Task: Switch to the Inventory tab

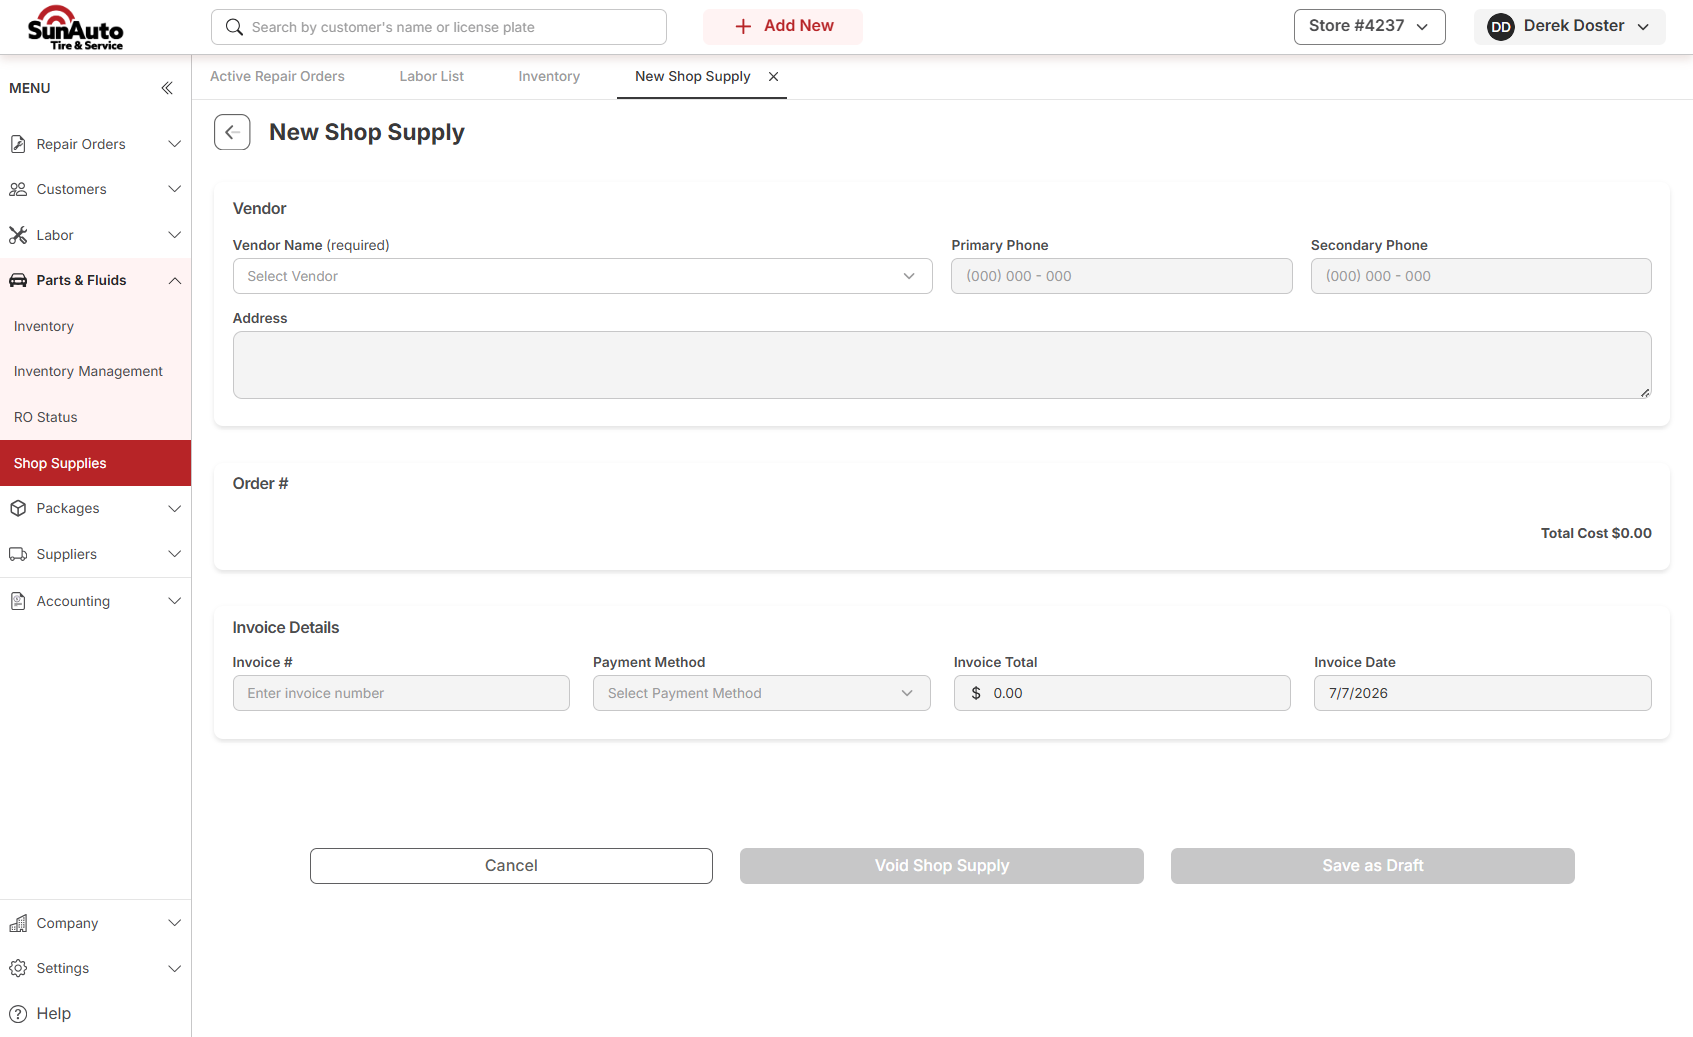Action: coord(549,76)
